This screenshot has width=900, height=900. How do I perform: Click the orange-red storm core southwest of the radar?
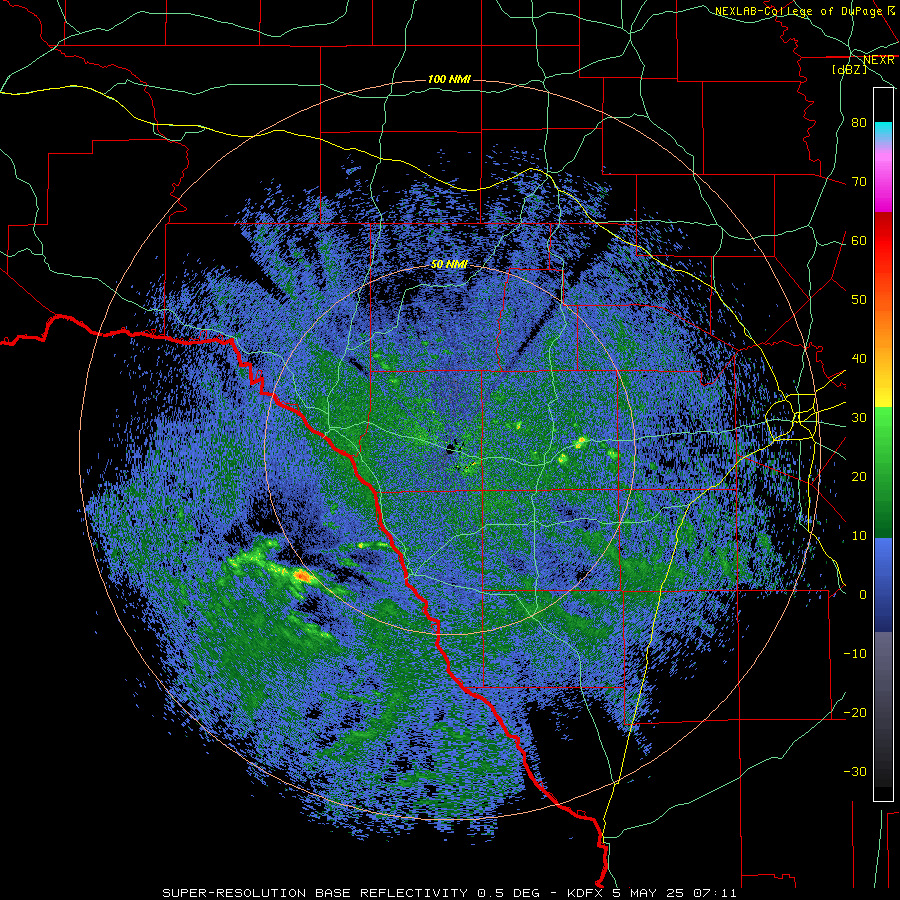(x=302, y=575)
